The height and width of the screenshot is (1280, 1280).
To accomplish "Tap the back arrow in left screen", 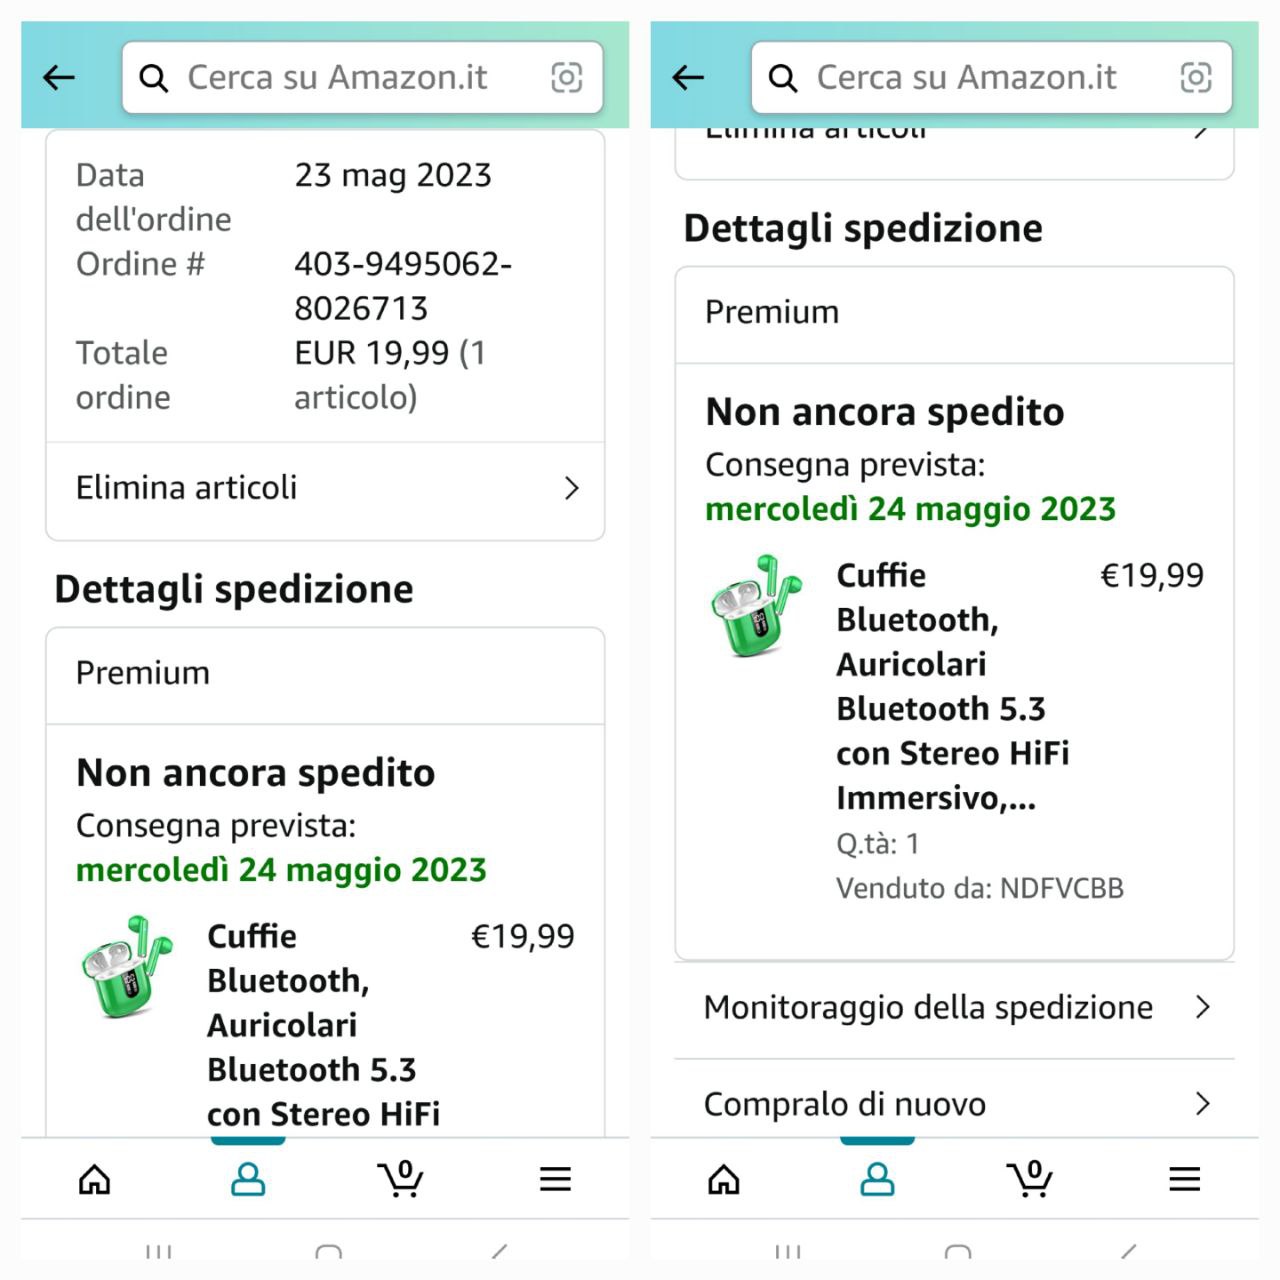I will pos(60,77).
